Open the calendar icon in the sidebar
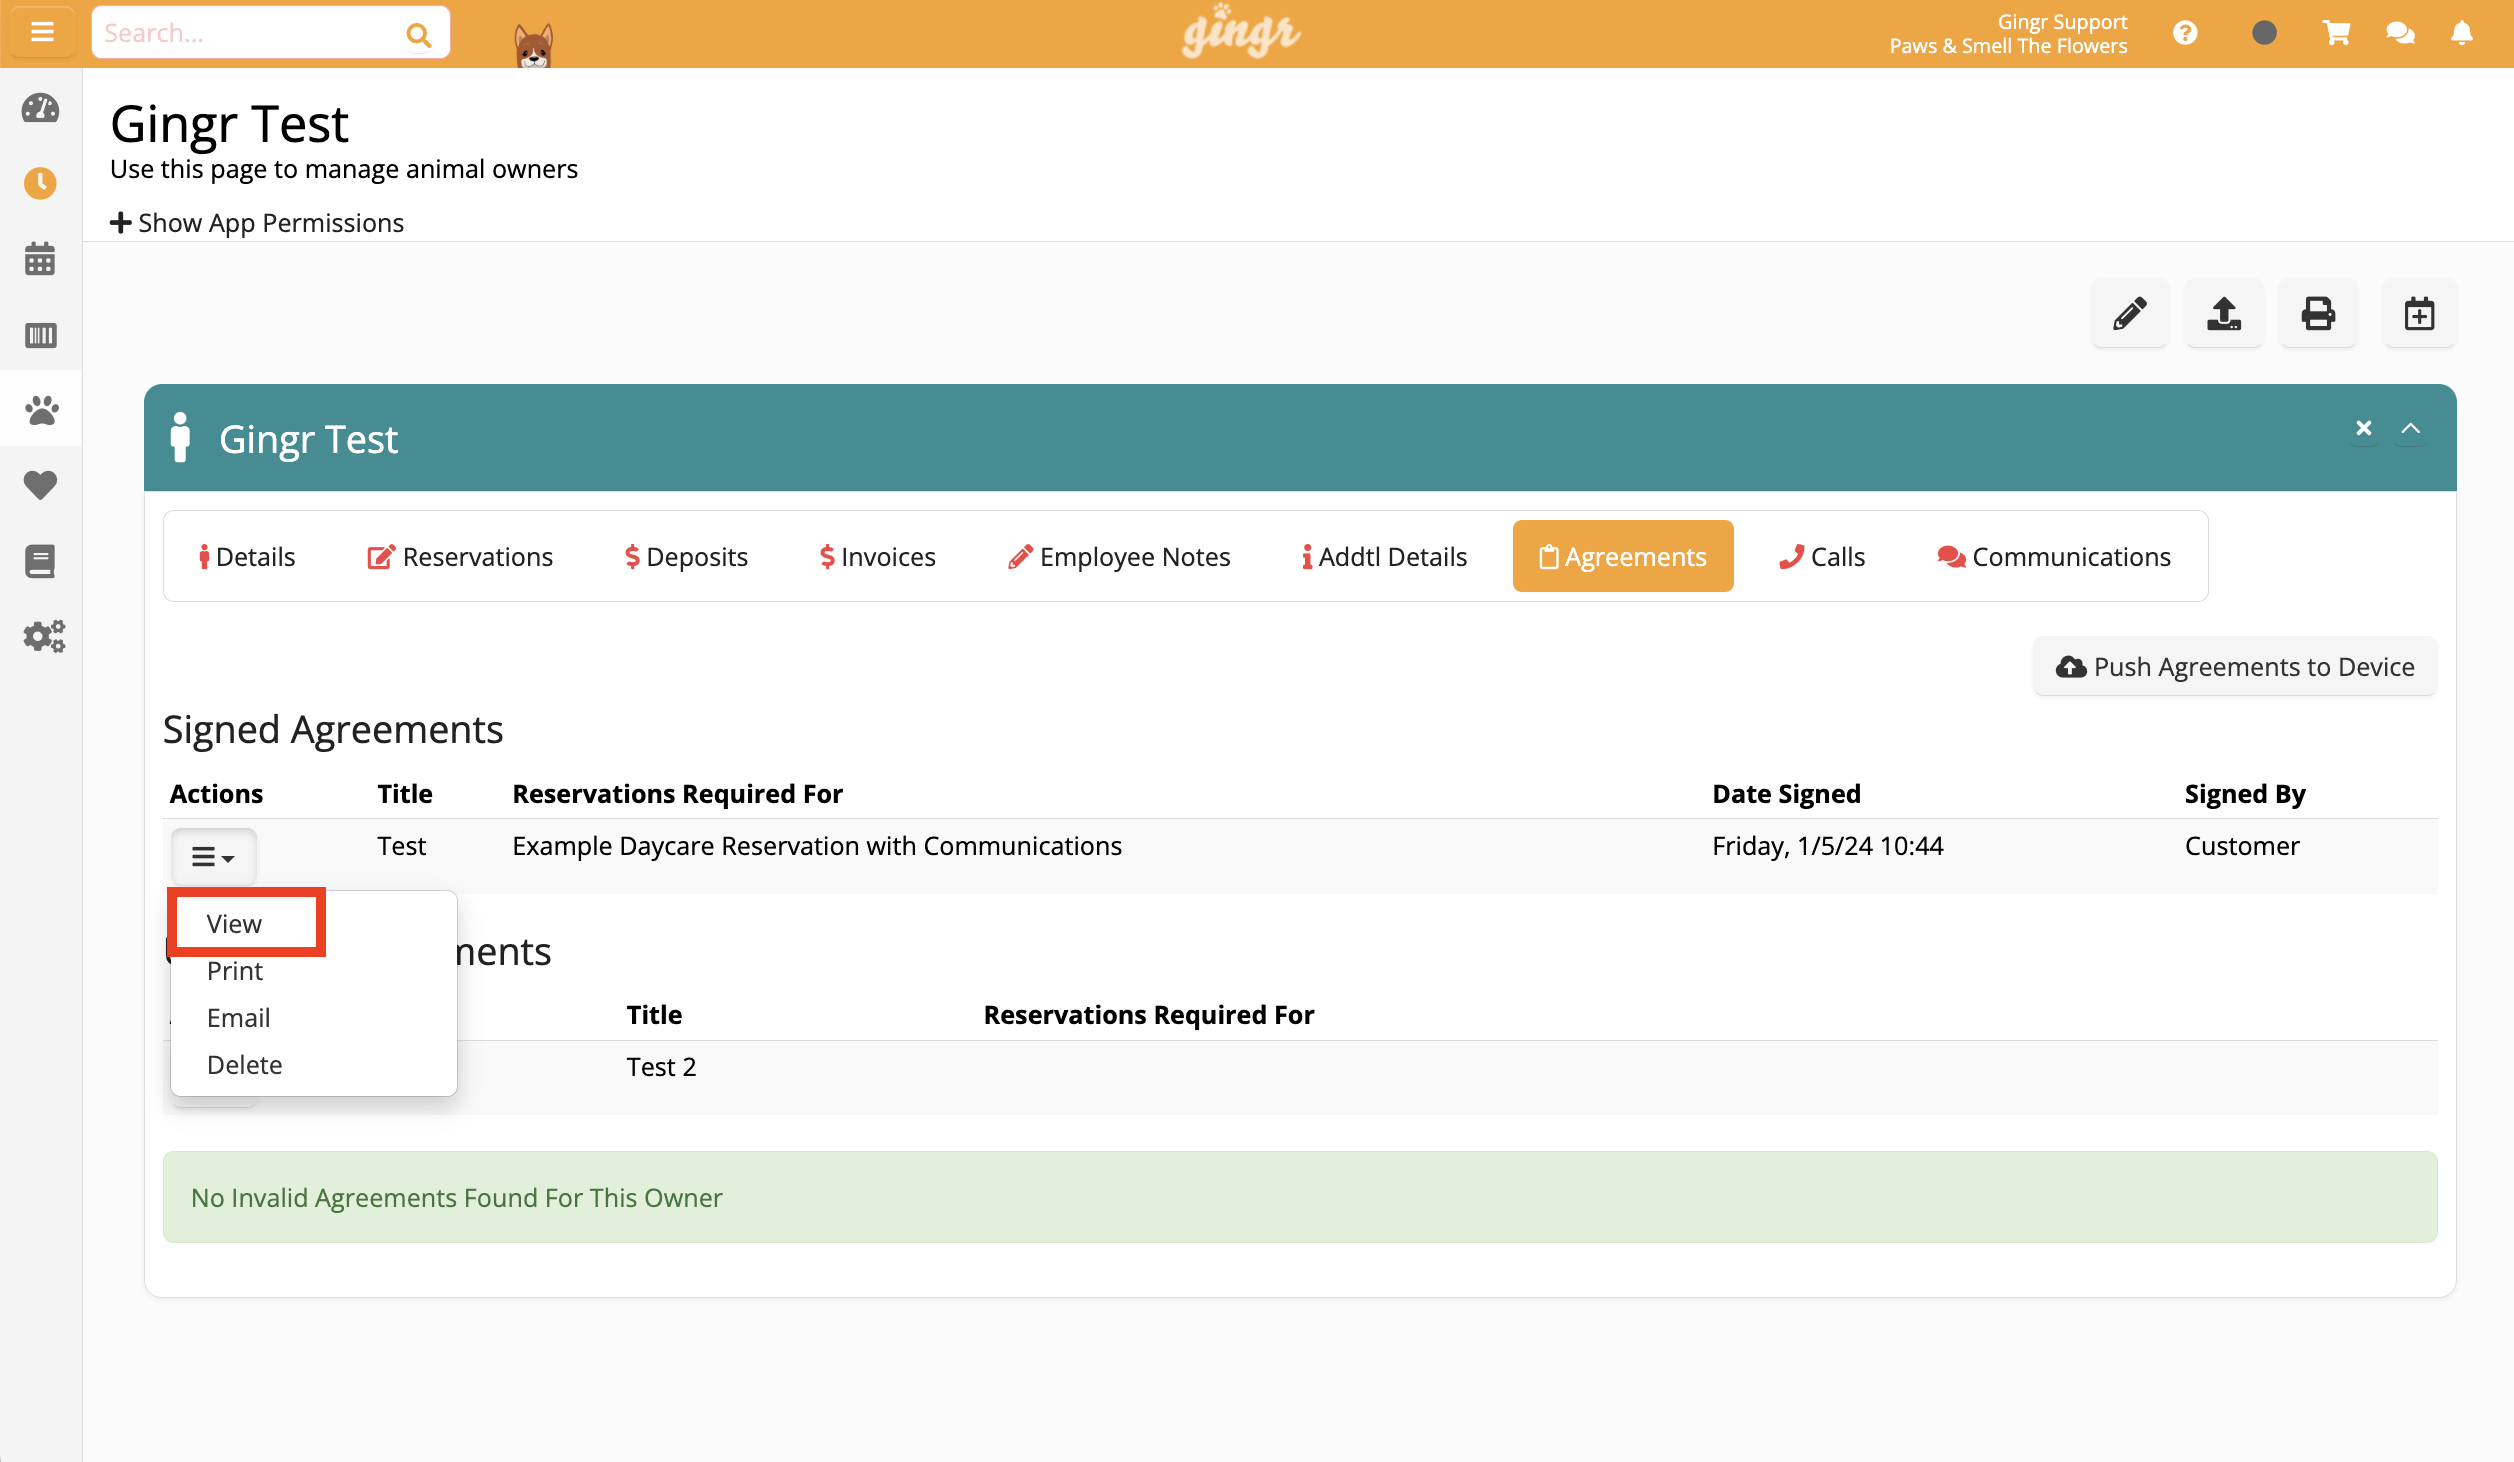Screen dimensions: 2514x1462 (x=41, y=258)
